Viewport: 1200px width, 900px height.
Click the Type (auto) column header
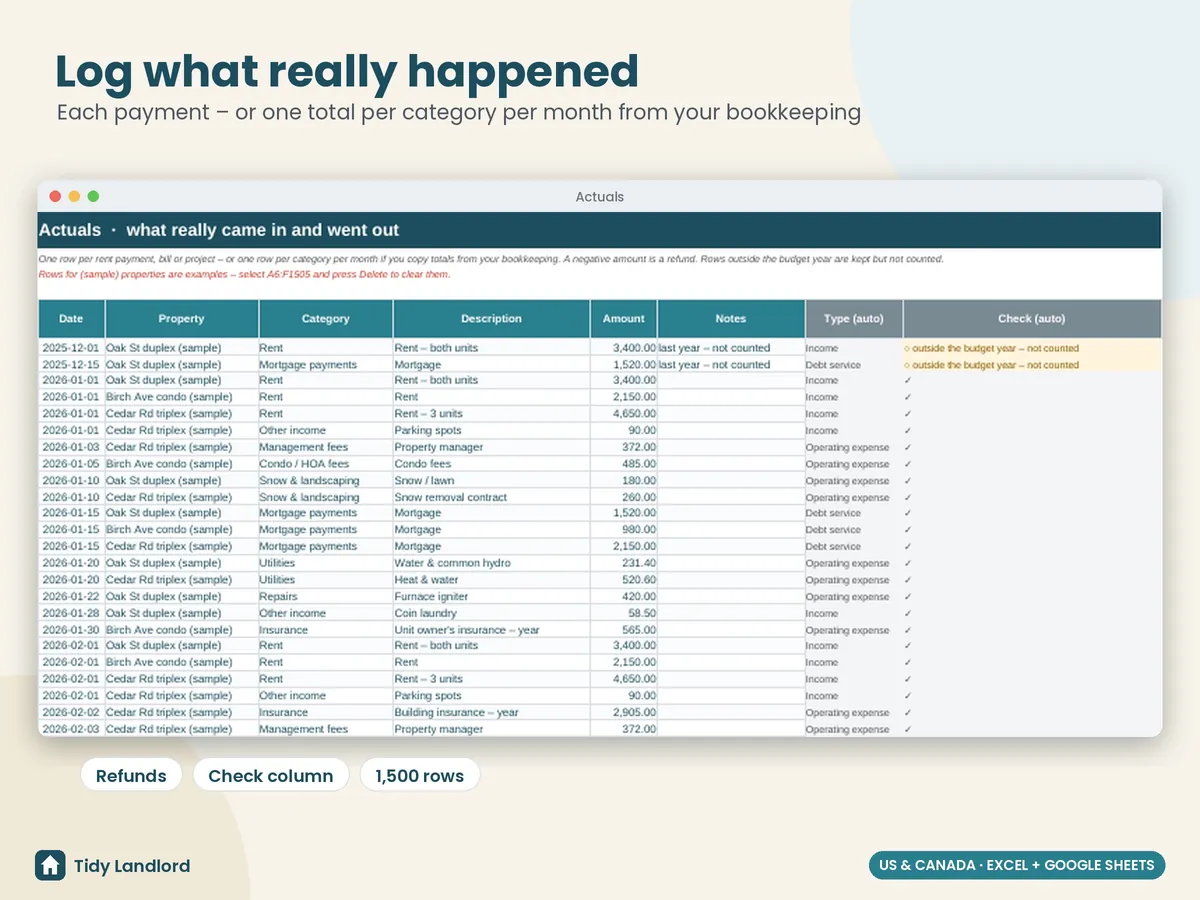(x=854, y=319)
